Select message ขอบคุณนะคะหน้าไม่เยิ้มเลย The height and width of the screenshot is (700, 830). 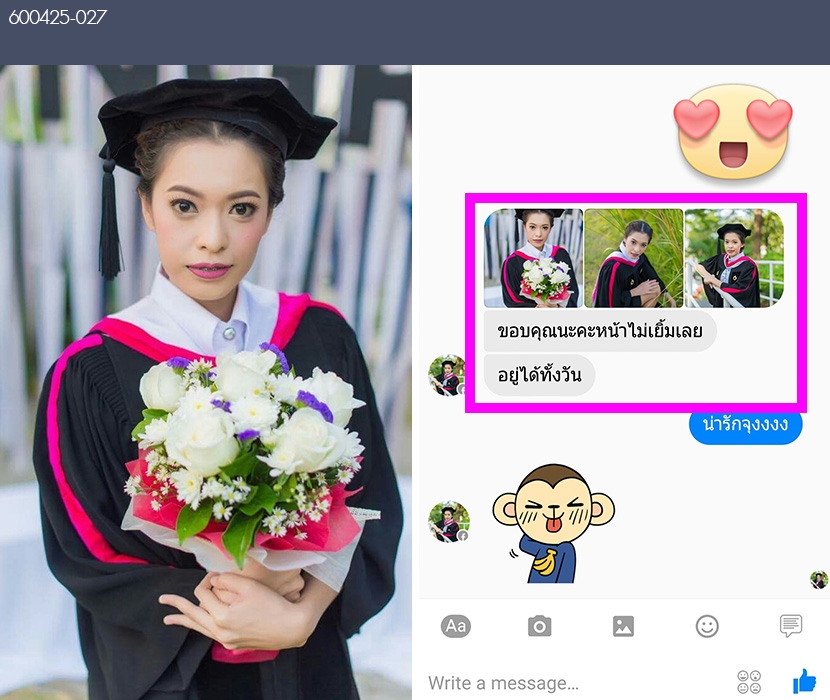coord(600,331)
